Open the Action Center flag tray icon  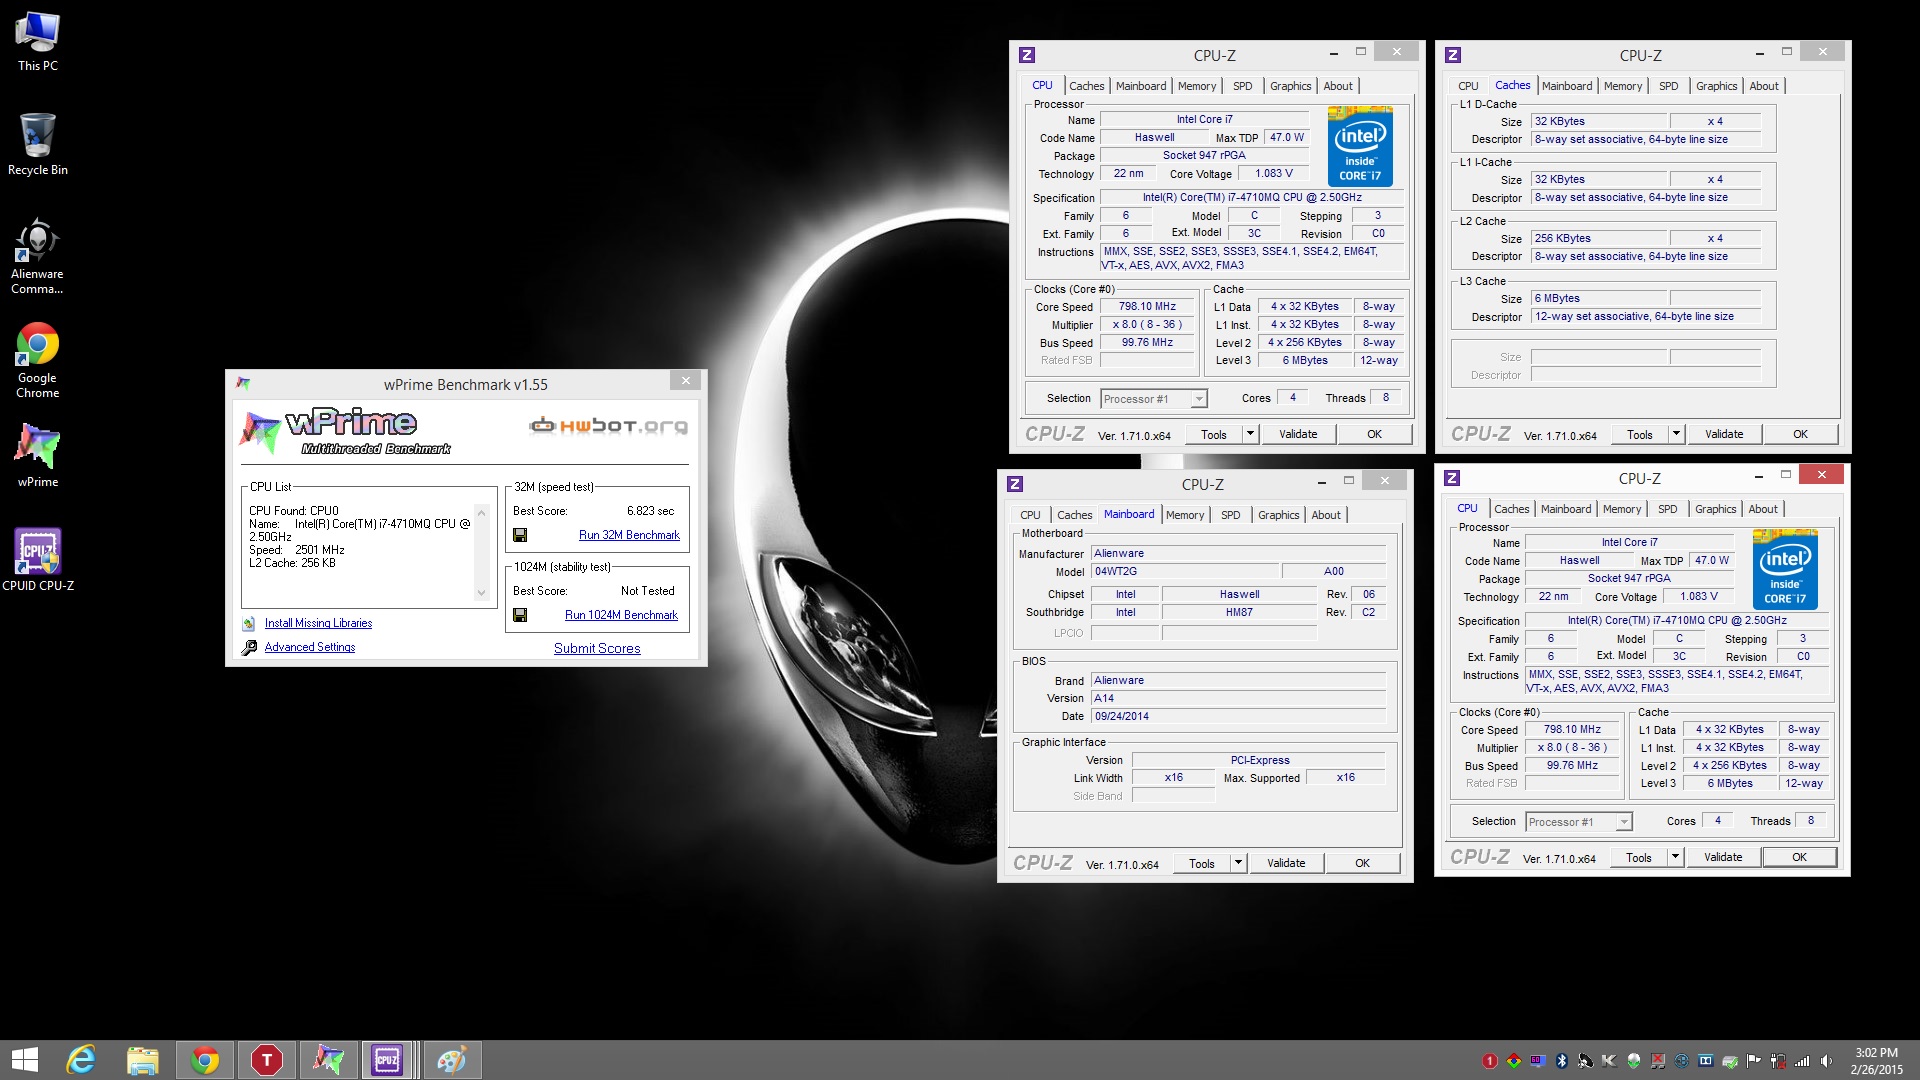(x=1754, y=1061)
